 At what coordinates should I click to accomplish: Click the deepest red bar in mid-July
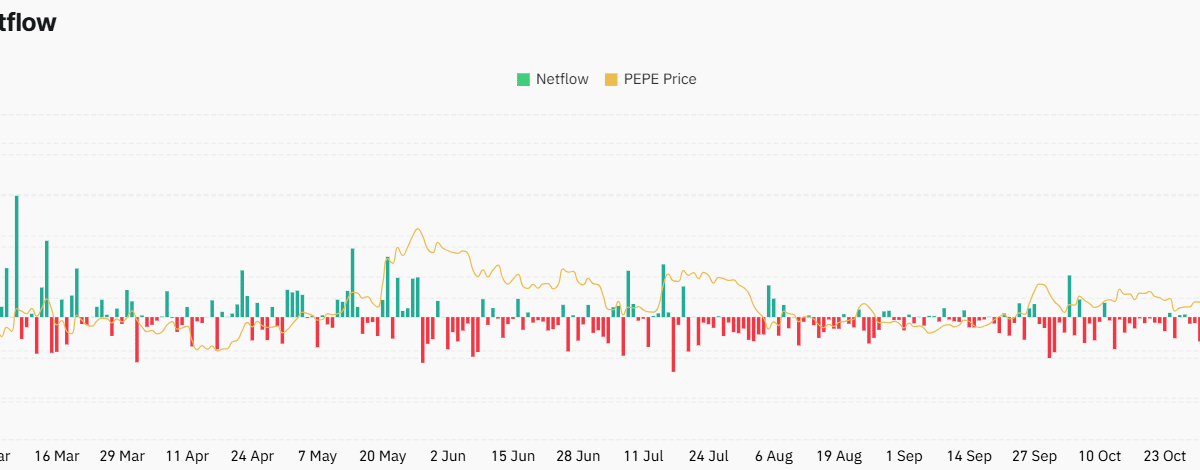673,344
